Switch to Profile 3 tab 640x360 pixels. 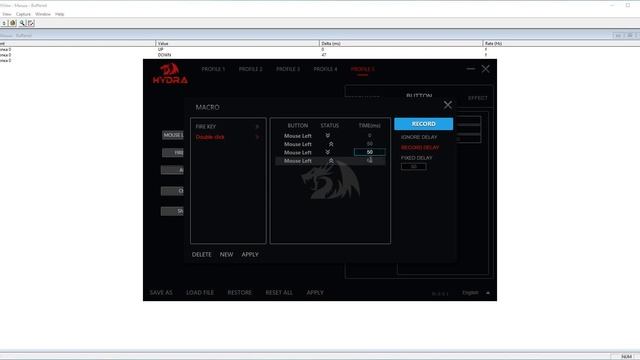coord(288,69)
